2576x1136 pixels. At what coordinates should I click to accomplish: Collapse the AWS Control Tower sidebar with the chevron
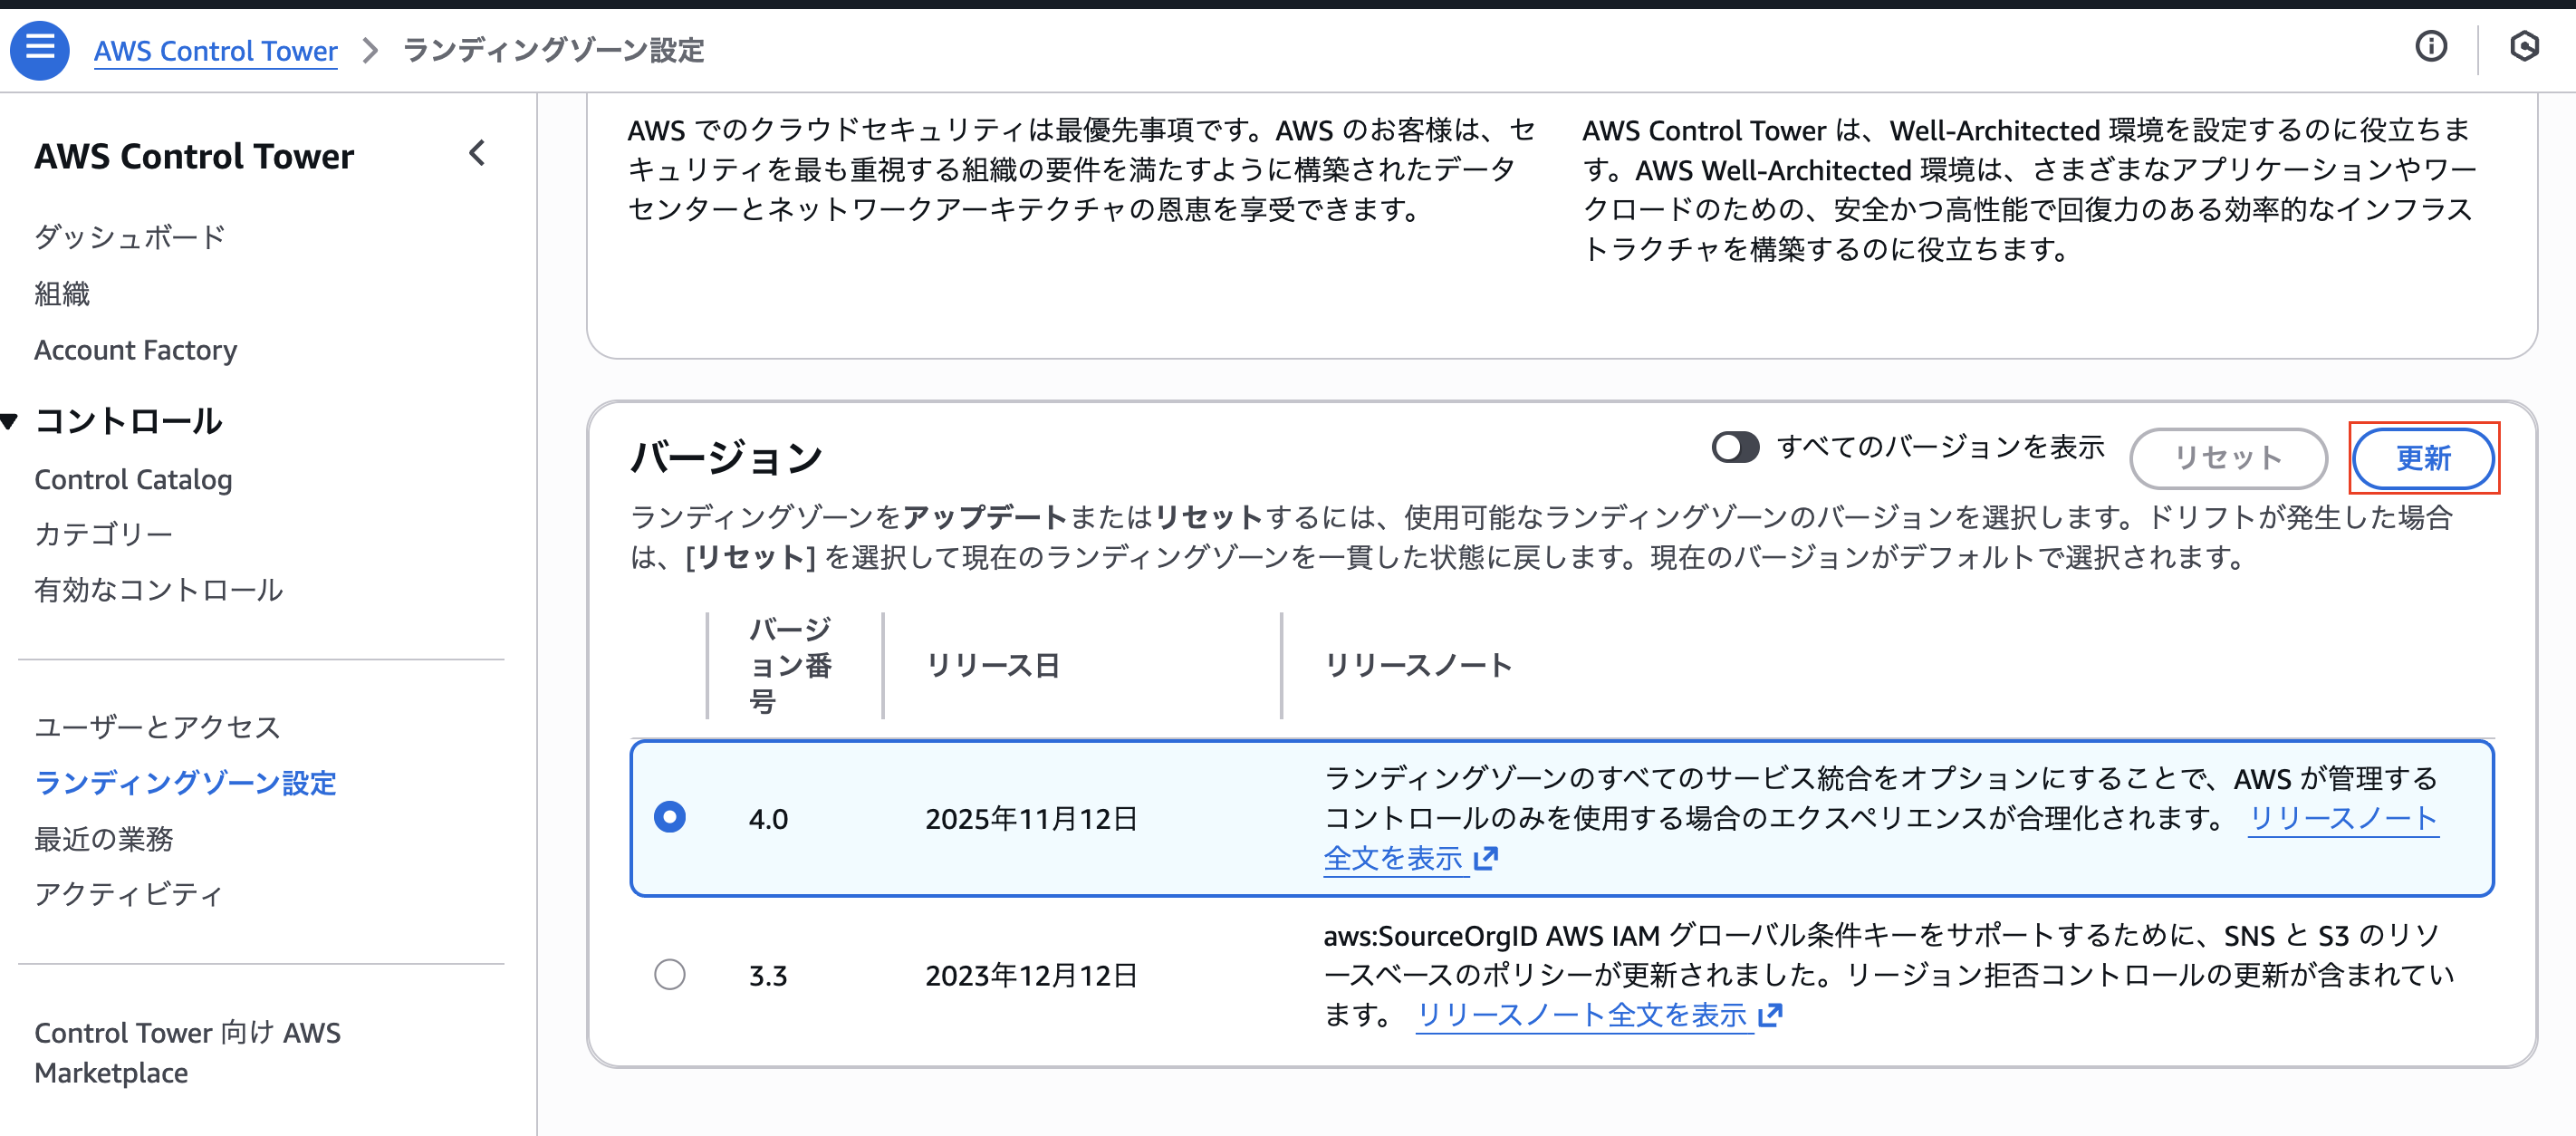tap(477, 153)
